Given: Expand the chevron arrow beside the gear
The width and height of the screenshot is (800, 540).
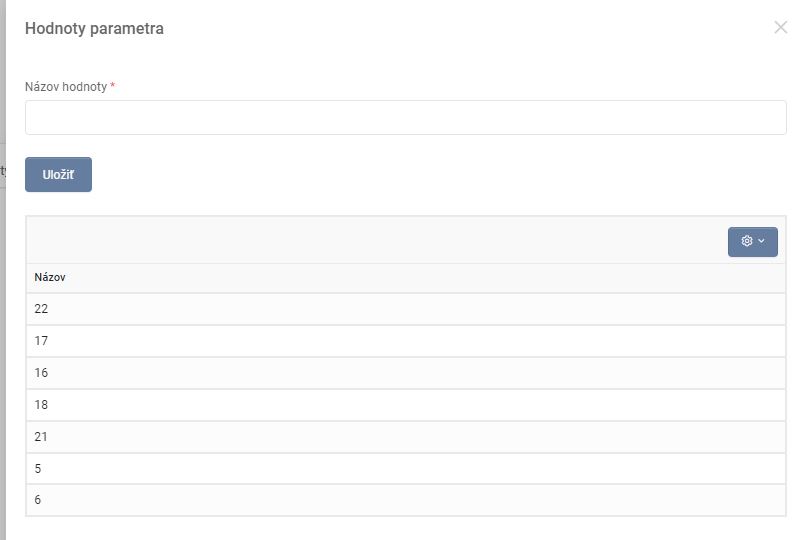Looking at the screenshot, I should 762,241.
